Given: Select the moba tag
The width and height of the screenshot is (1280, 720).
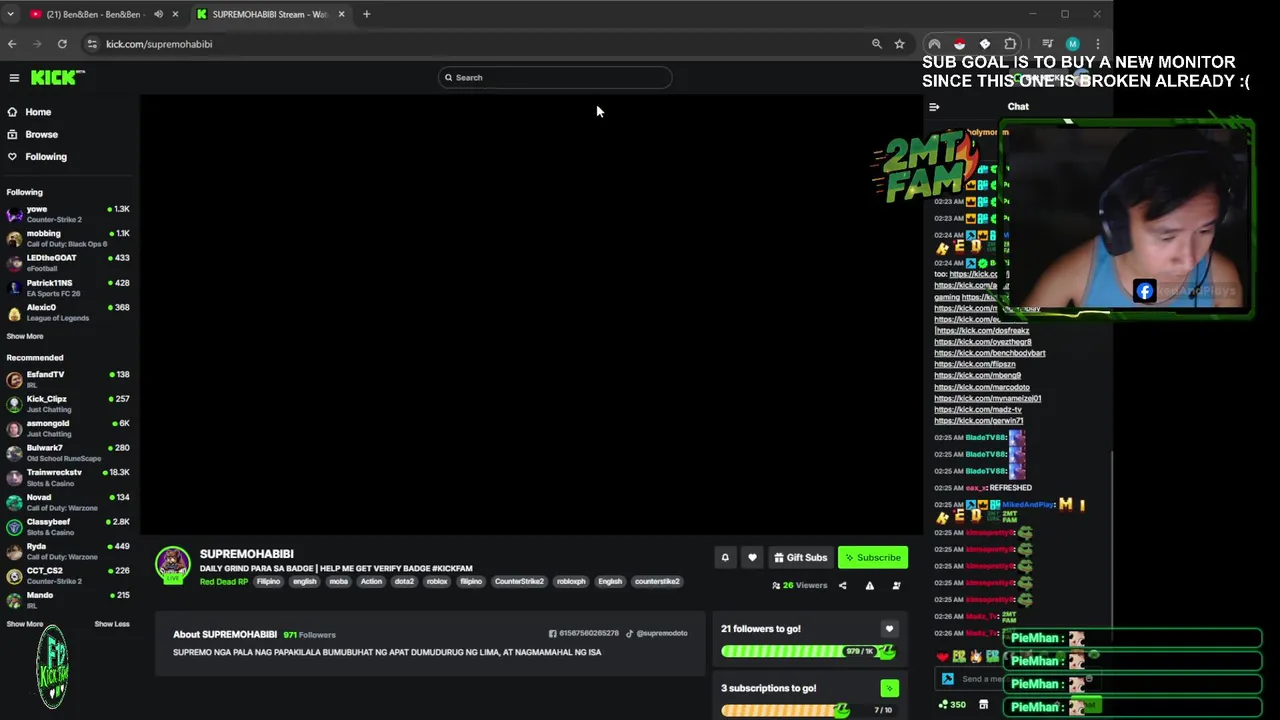Looking at the screenshot, I should point(339,582).
